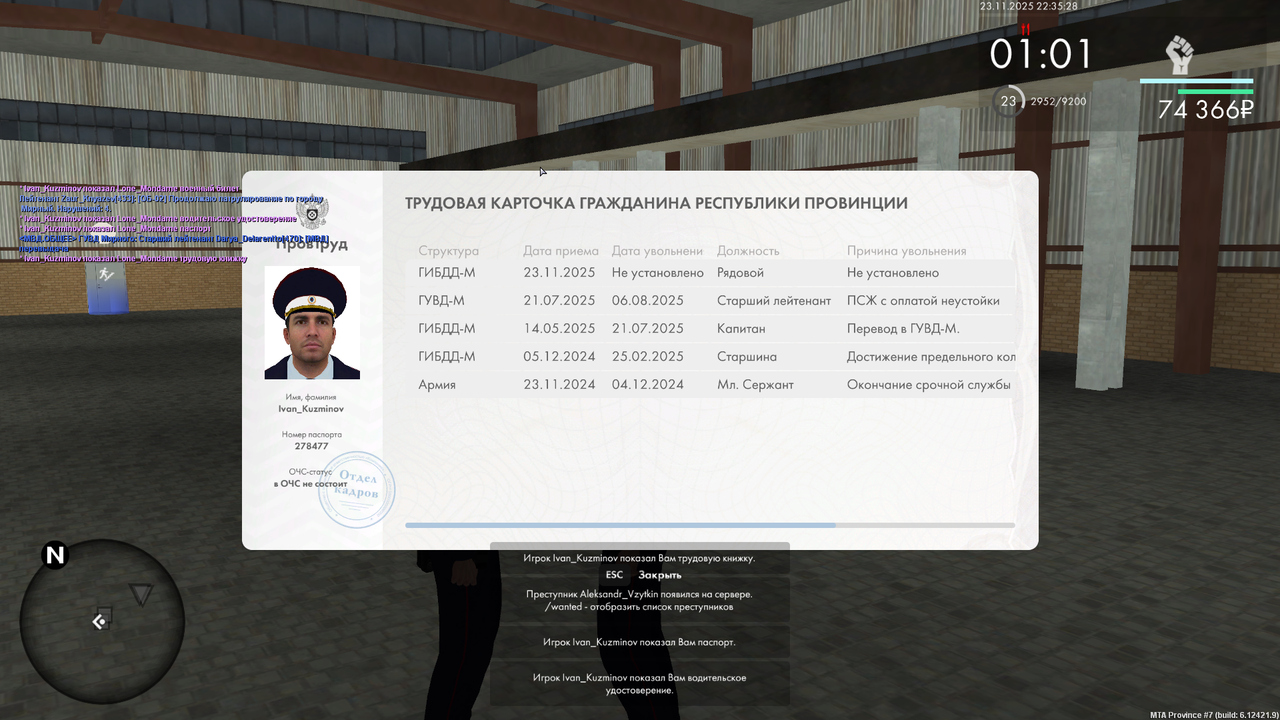Click the passport number 278477
Image resolution: width=1280 pixels, height=720 pixels.
tap(311, 447)
